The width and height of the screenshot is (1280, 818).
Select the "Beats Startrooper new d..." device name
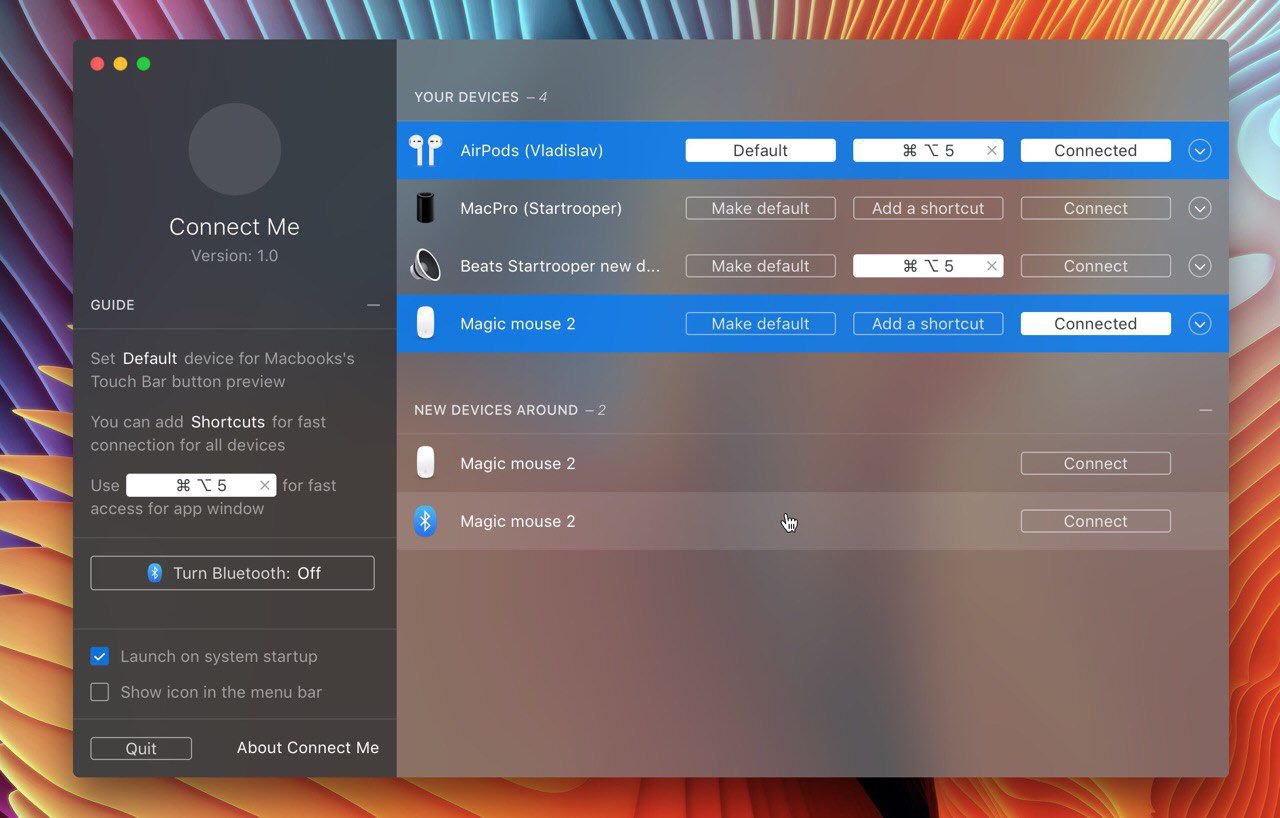tap(560, 266)
